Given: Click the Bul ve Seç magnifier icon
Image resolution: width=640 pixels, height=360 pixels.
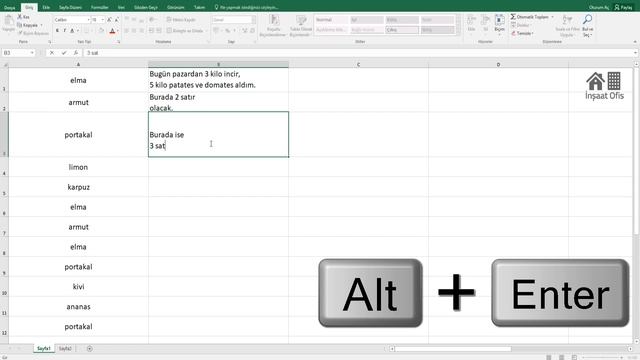Looking at the screenshot, I should [587, 20].
